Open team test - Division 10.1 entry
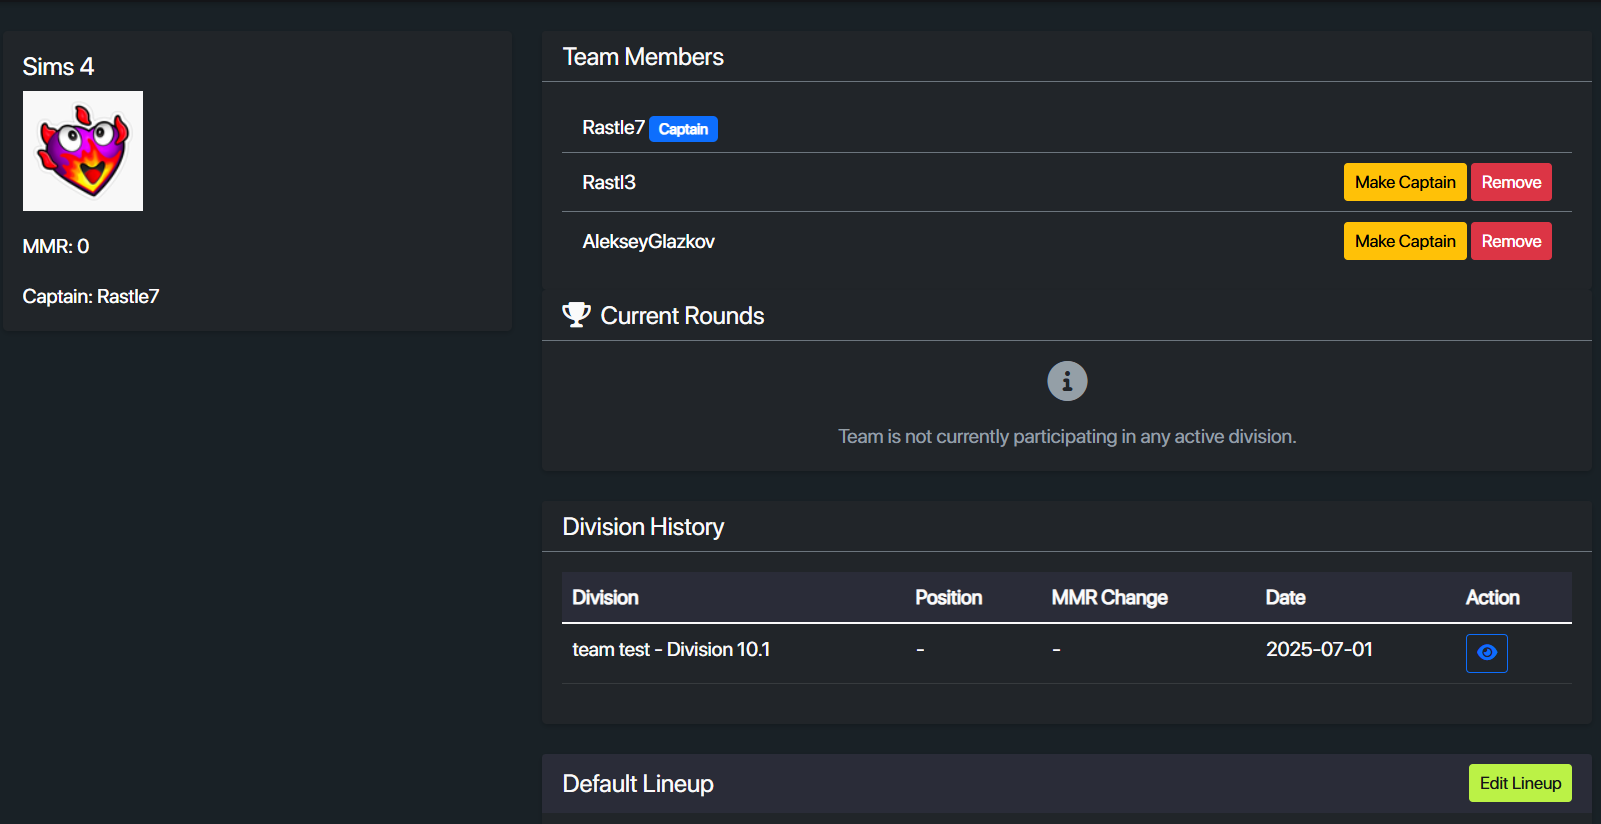1601x824 pixels. pos(671,650)
